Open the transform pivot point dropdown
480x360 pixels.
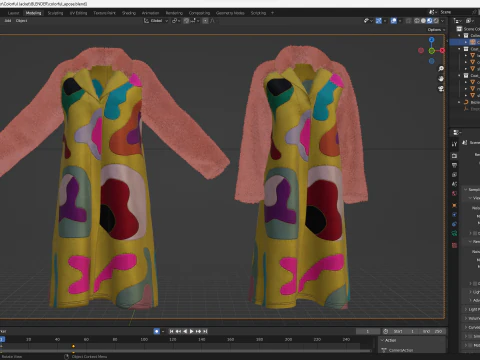point(176,21)
